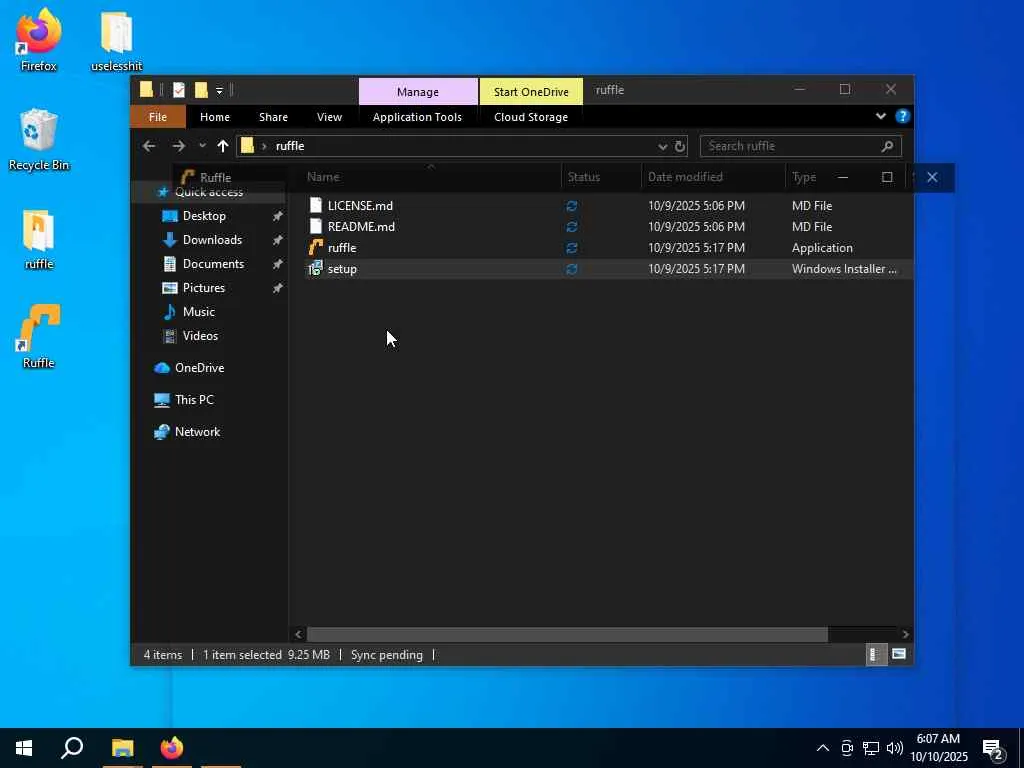The image size is (1024, 768).
Task: Select the ruffle zipped folder on desktop
Action: tap(39, 240)
